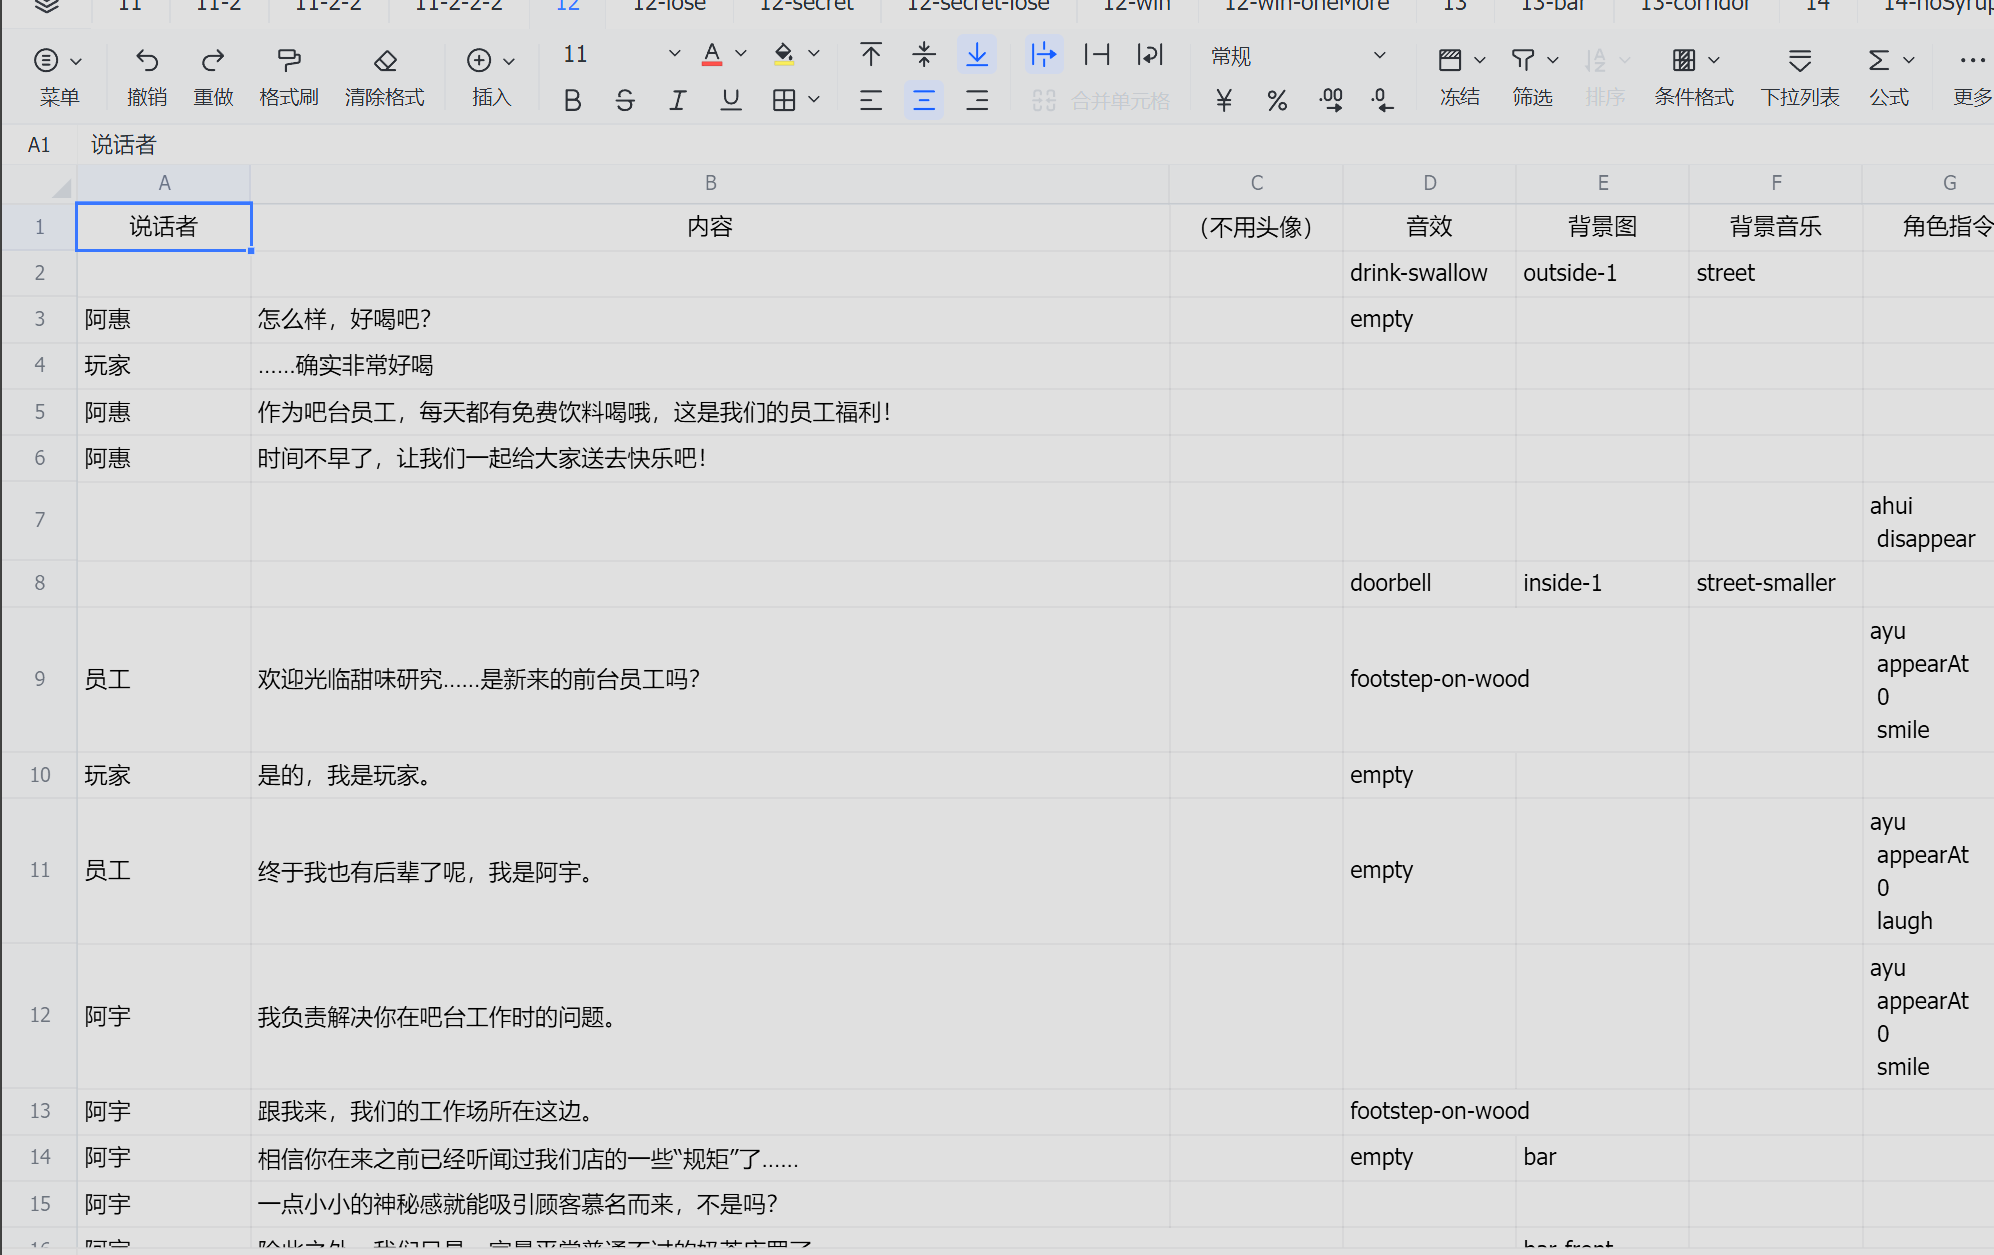Click the undo (撤销) icon

pos(147,61)
